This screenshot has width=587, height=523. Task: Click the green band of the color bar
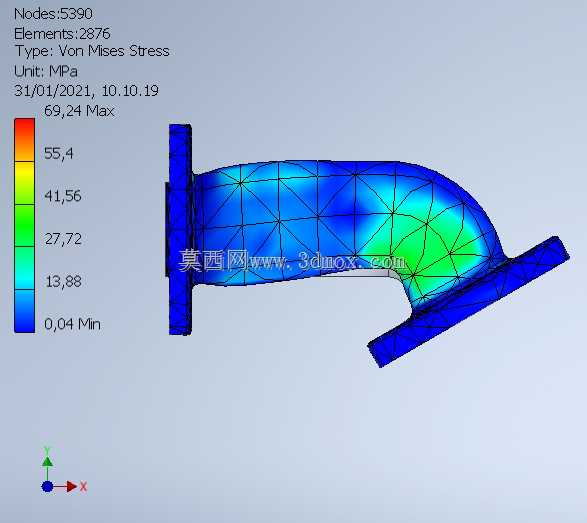tap(25, 225)
